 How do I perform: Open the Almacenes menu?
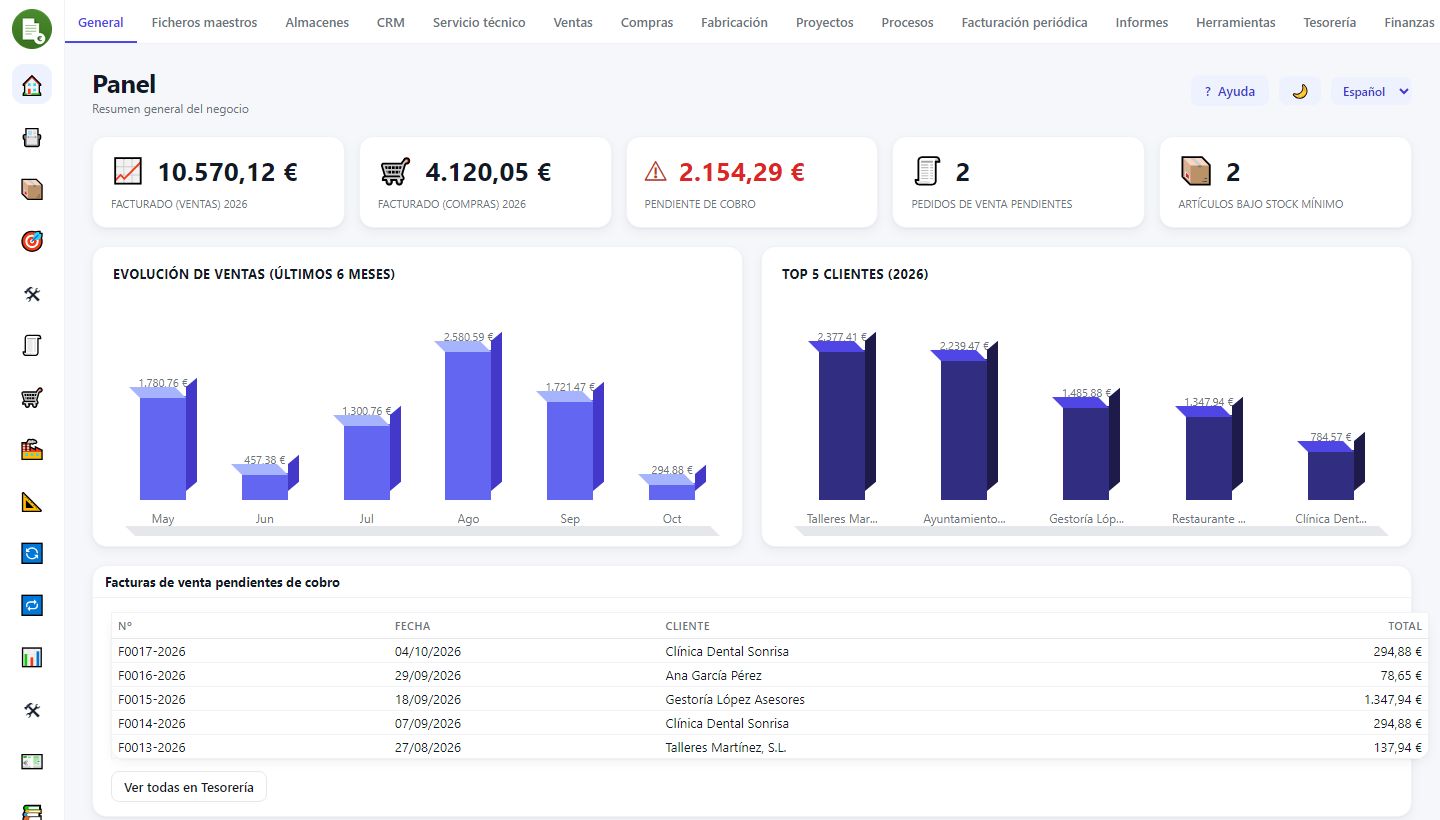(x=317, y=22)
